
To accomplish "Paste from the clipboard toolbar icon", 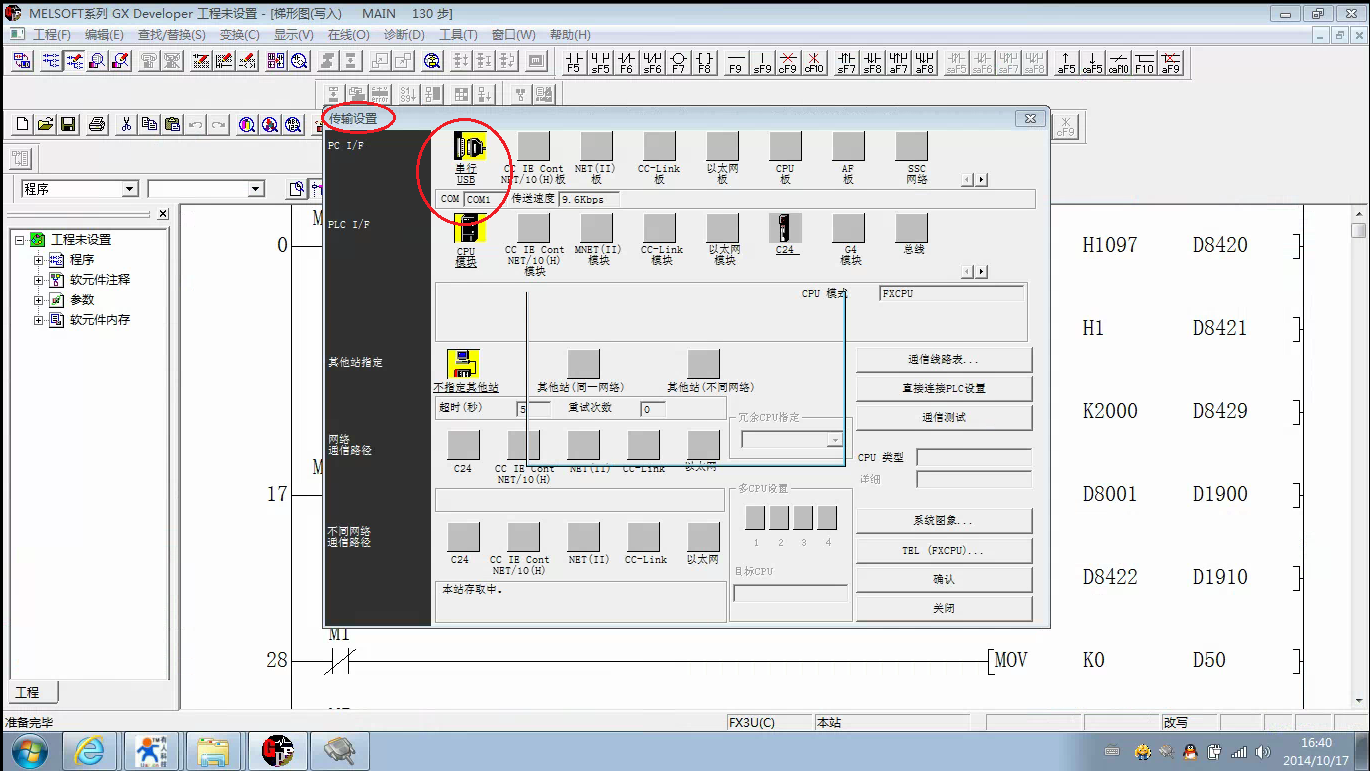I will 172,125.
